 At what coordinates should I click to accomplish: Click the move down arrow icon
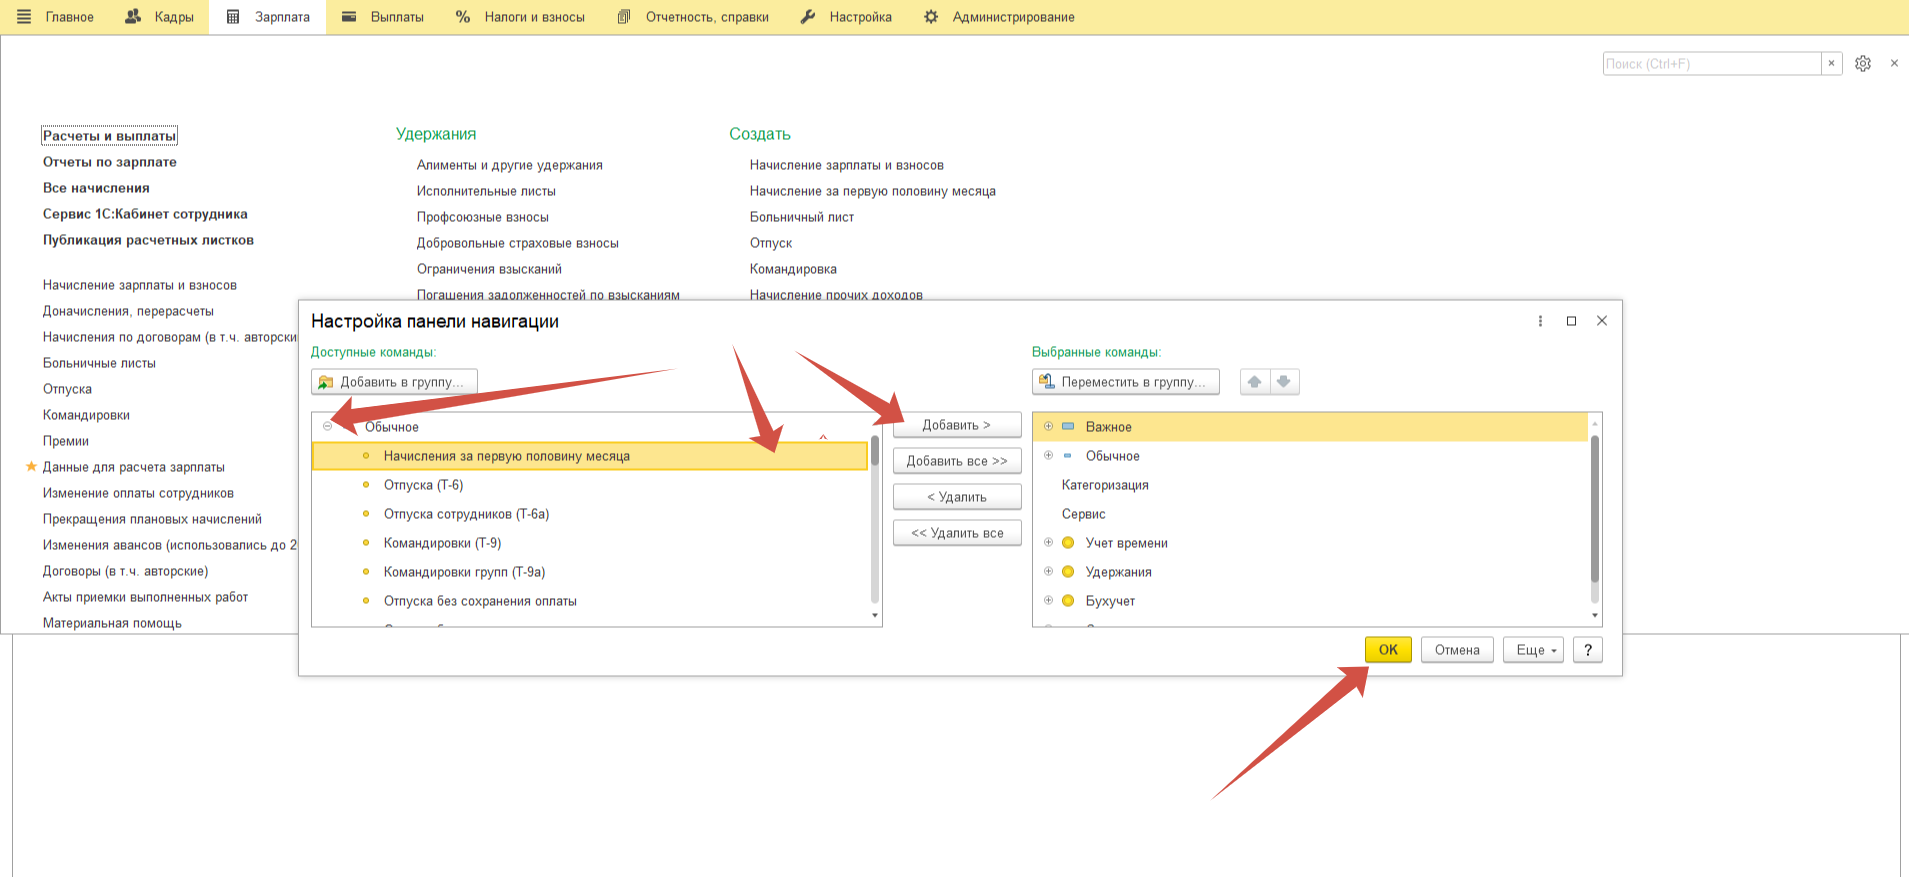pyautogui.click(x=1284, y=382)
